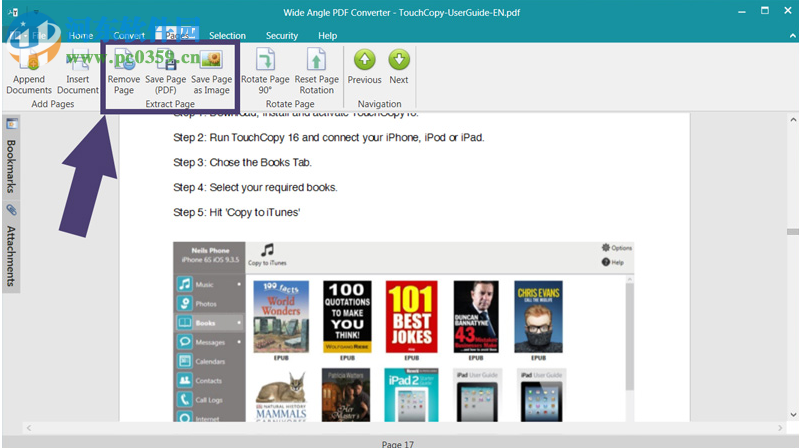The image size is (799, 448).
Task: Go to Next page with green arrow
Action: (x=399, y=60)
